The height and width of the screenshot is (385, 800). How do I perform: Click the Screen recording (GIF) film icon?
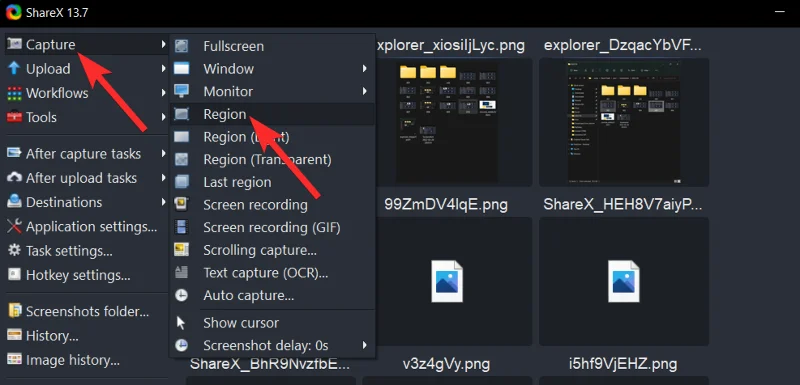[x=181, y=227]
